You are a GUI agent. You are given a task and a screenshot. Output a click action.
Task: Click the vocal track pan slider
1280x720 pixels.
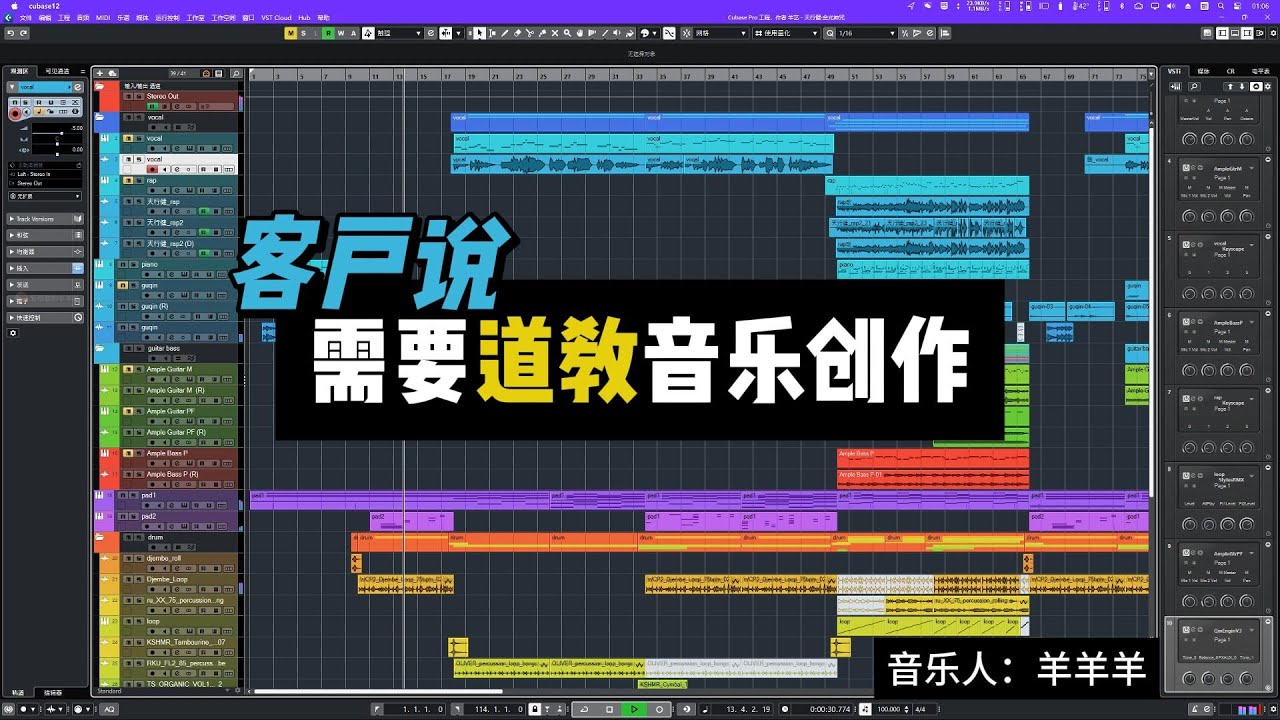[57, 142]
